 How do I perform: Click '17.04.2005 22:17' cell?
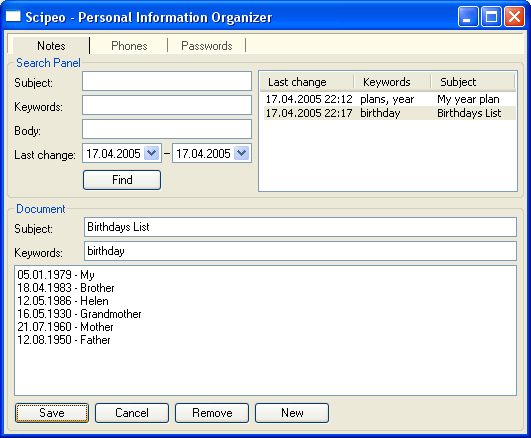point(309,113)
